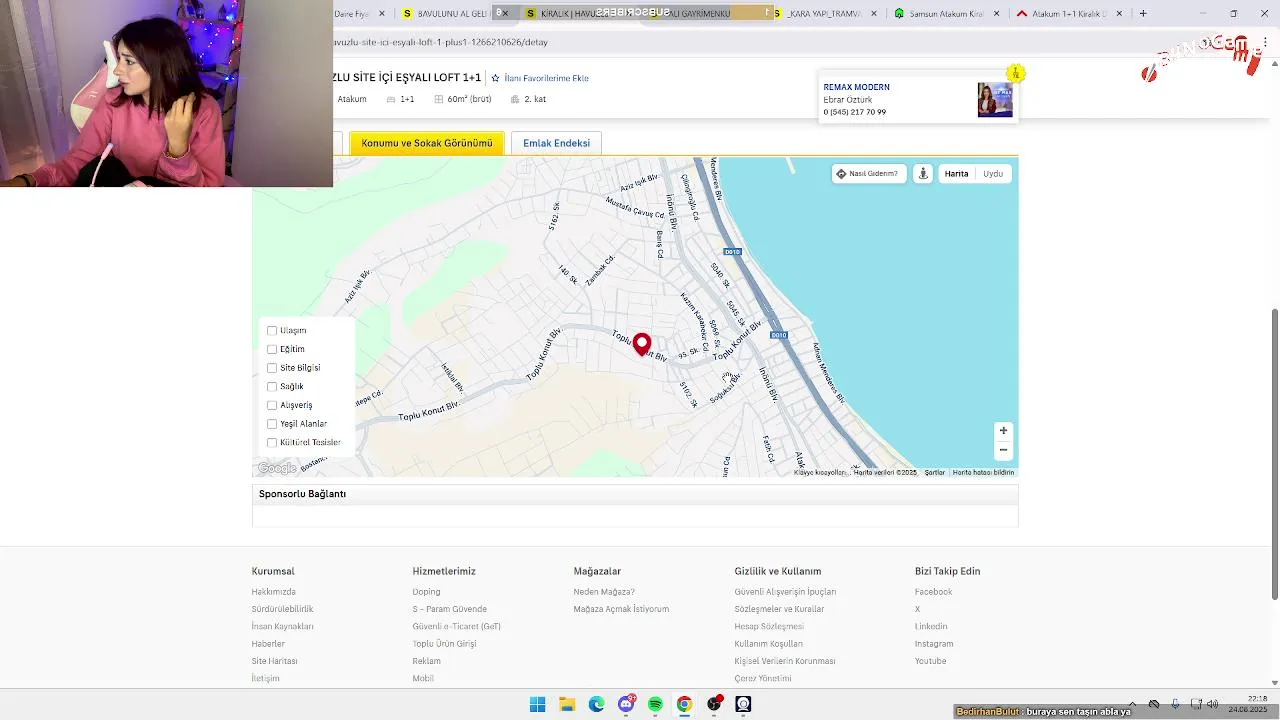Close the KARA YAPI_TRAMVAY tab
The height and width of the screenshot is (720, 1280).
875,14
